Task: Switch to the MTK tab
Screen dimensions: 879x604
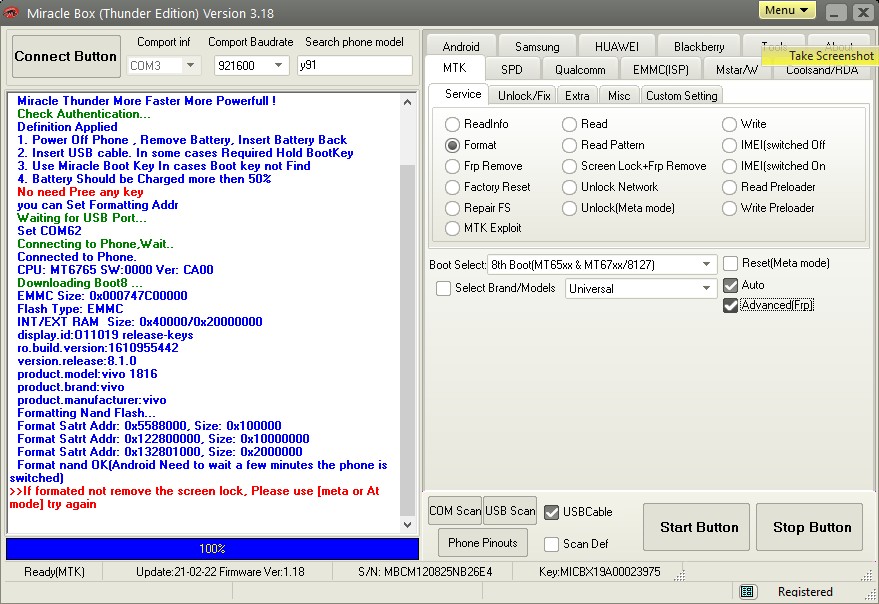Action: click(x=454, y=68)
